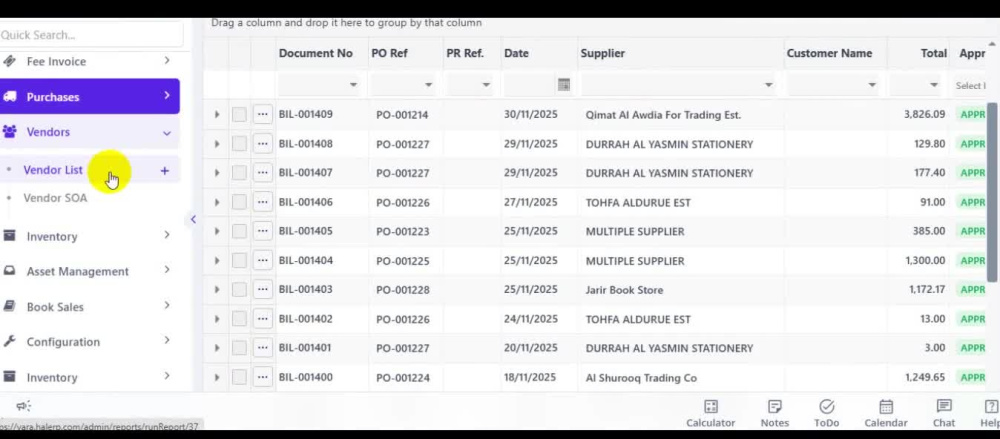Sort by the Supplier column header
The height and width of the screenshot is (439, 1000).
pos(602,54)
